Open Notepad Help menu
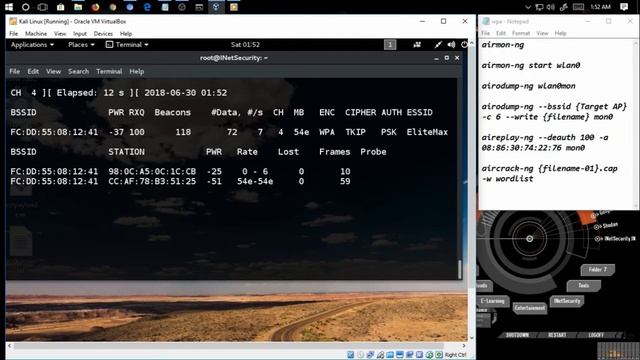The height and width of the screenshot is (360, 640). coord(560,33)
